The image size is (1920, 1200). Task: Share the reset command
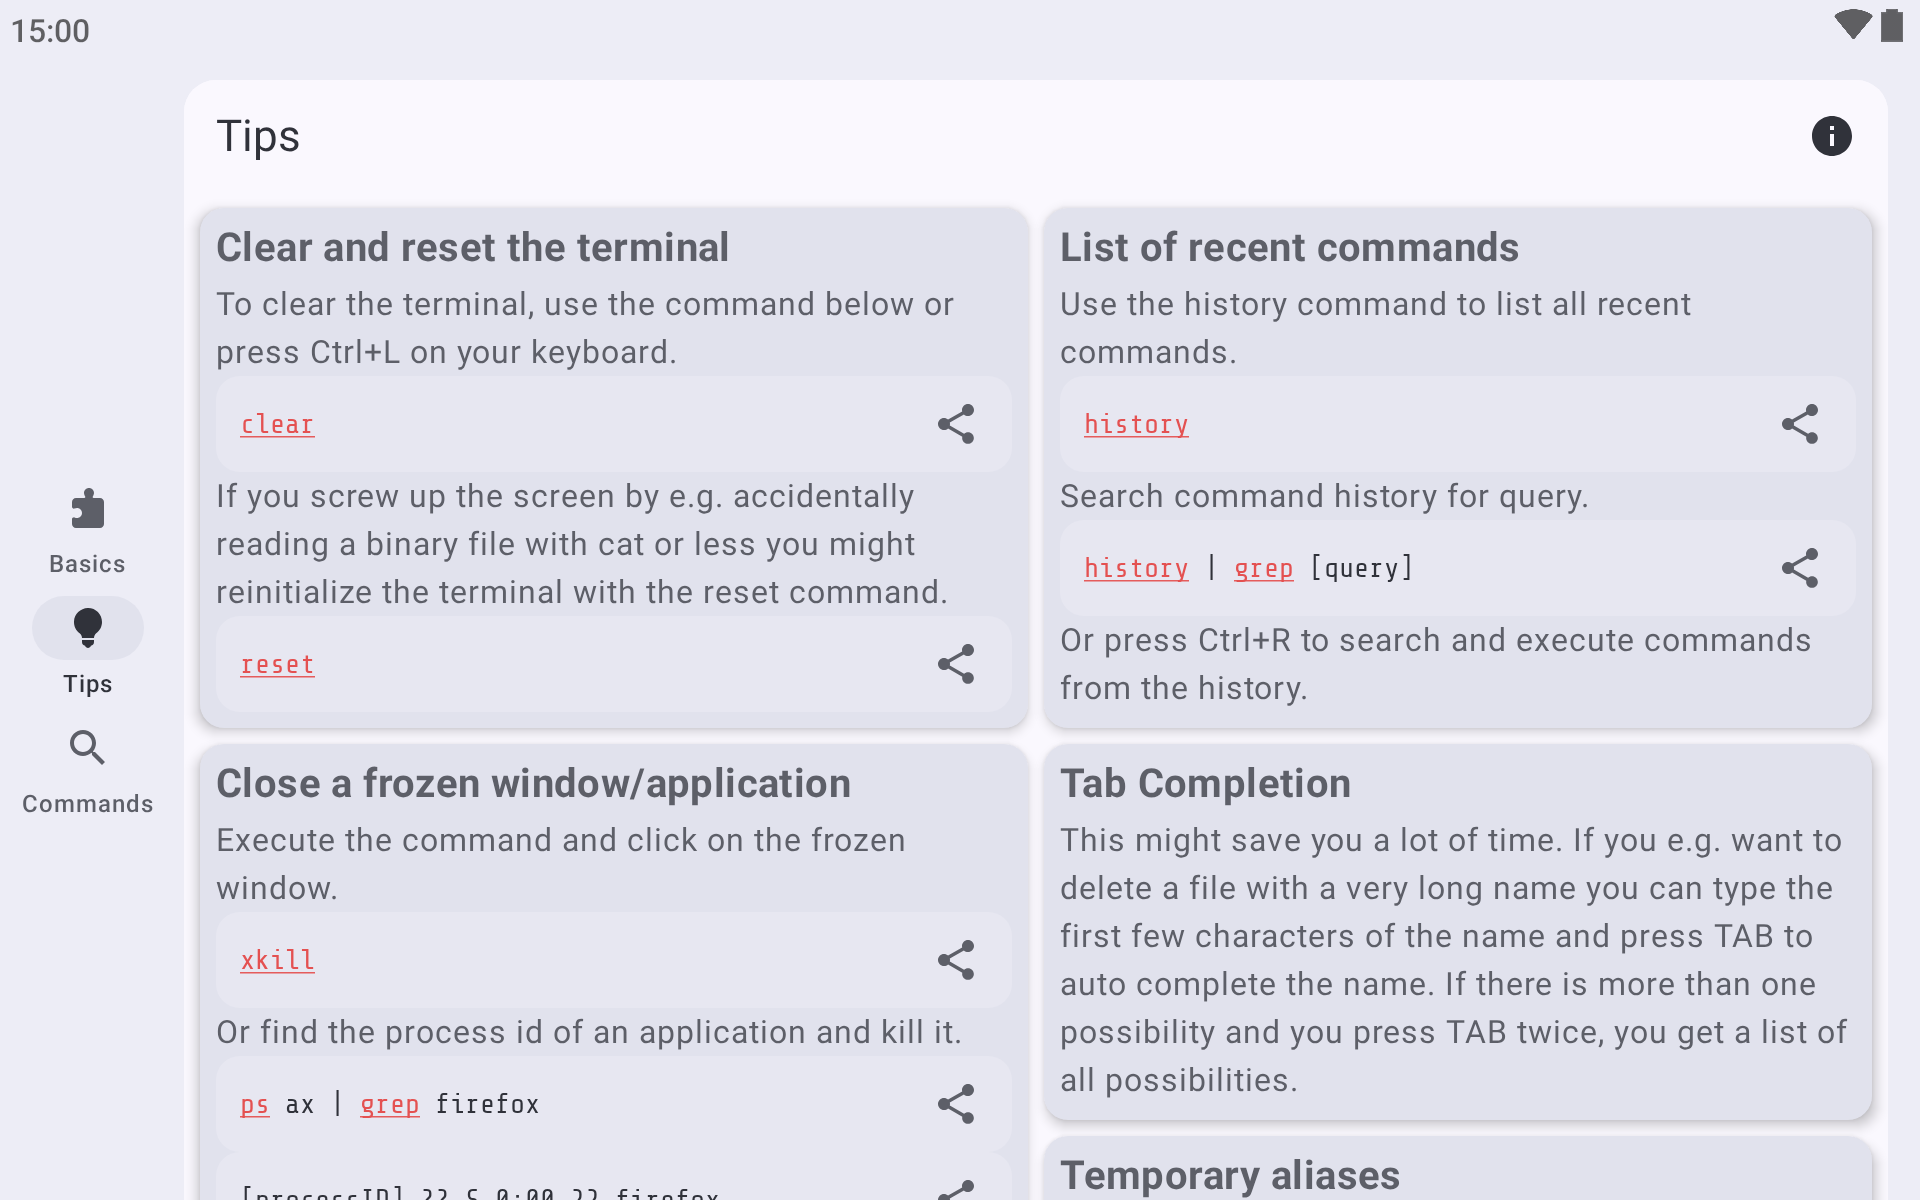(956, 664)
